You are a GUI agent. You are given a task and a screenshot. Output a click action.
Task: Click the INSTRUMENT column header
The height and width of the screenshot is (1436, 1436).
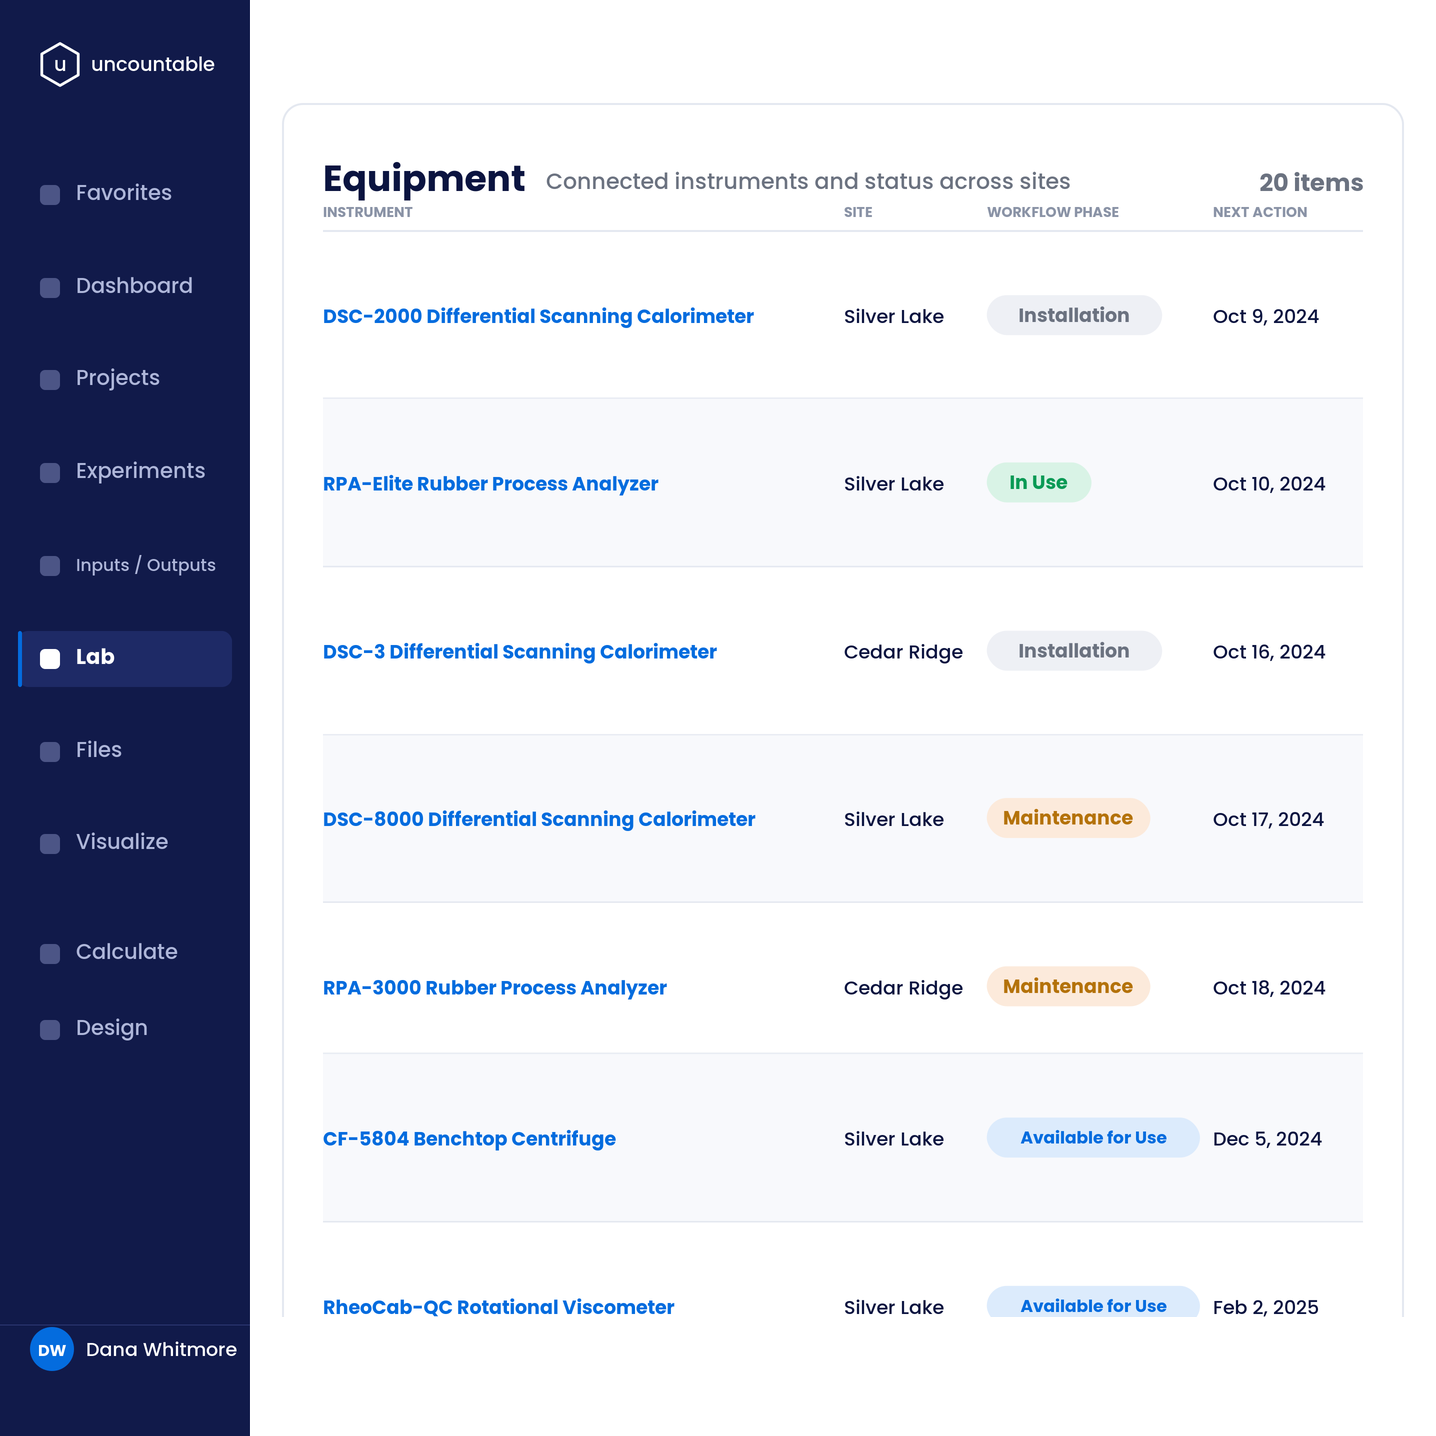tap(368, 212)
